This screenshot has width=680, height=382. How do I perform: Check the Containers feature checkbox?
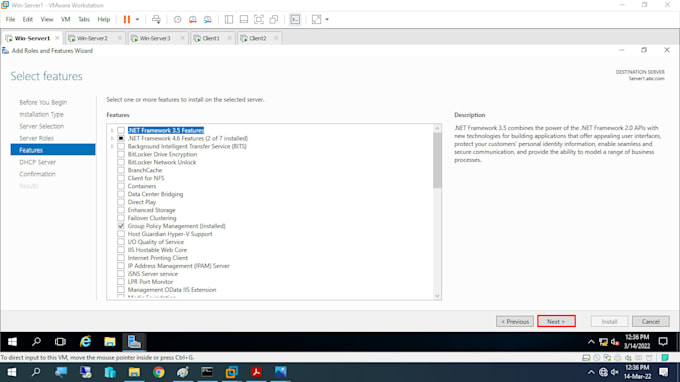pyautogui.click(x=121, y=186)
